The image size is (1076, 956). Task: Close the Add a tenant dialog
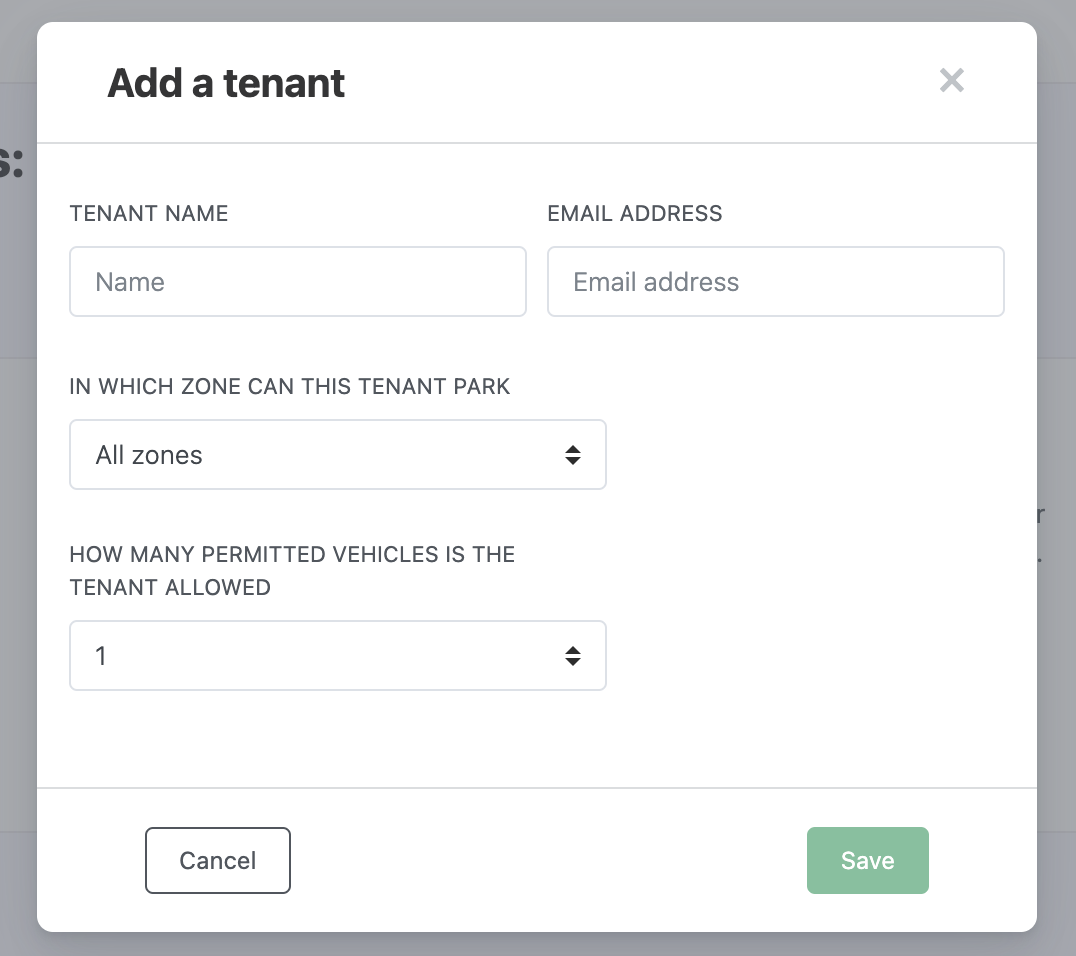(x=951, y=81)
